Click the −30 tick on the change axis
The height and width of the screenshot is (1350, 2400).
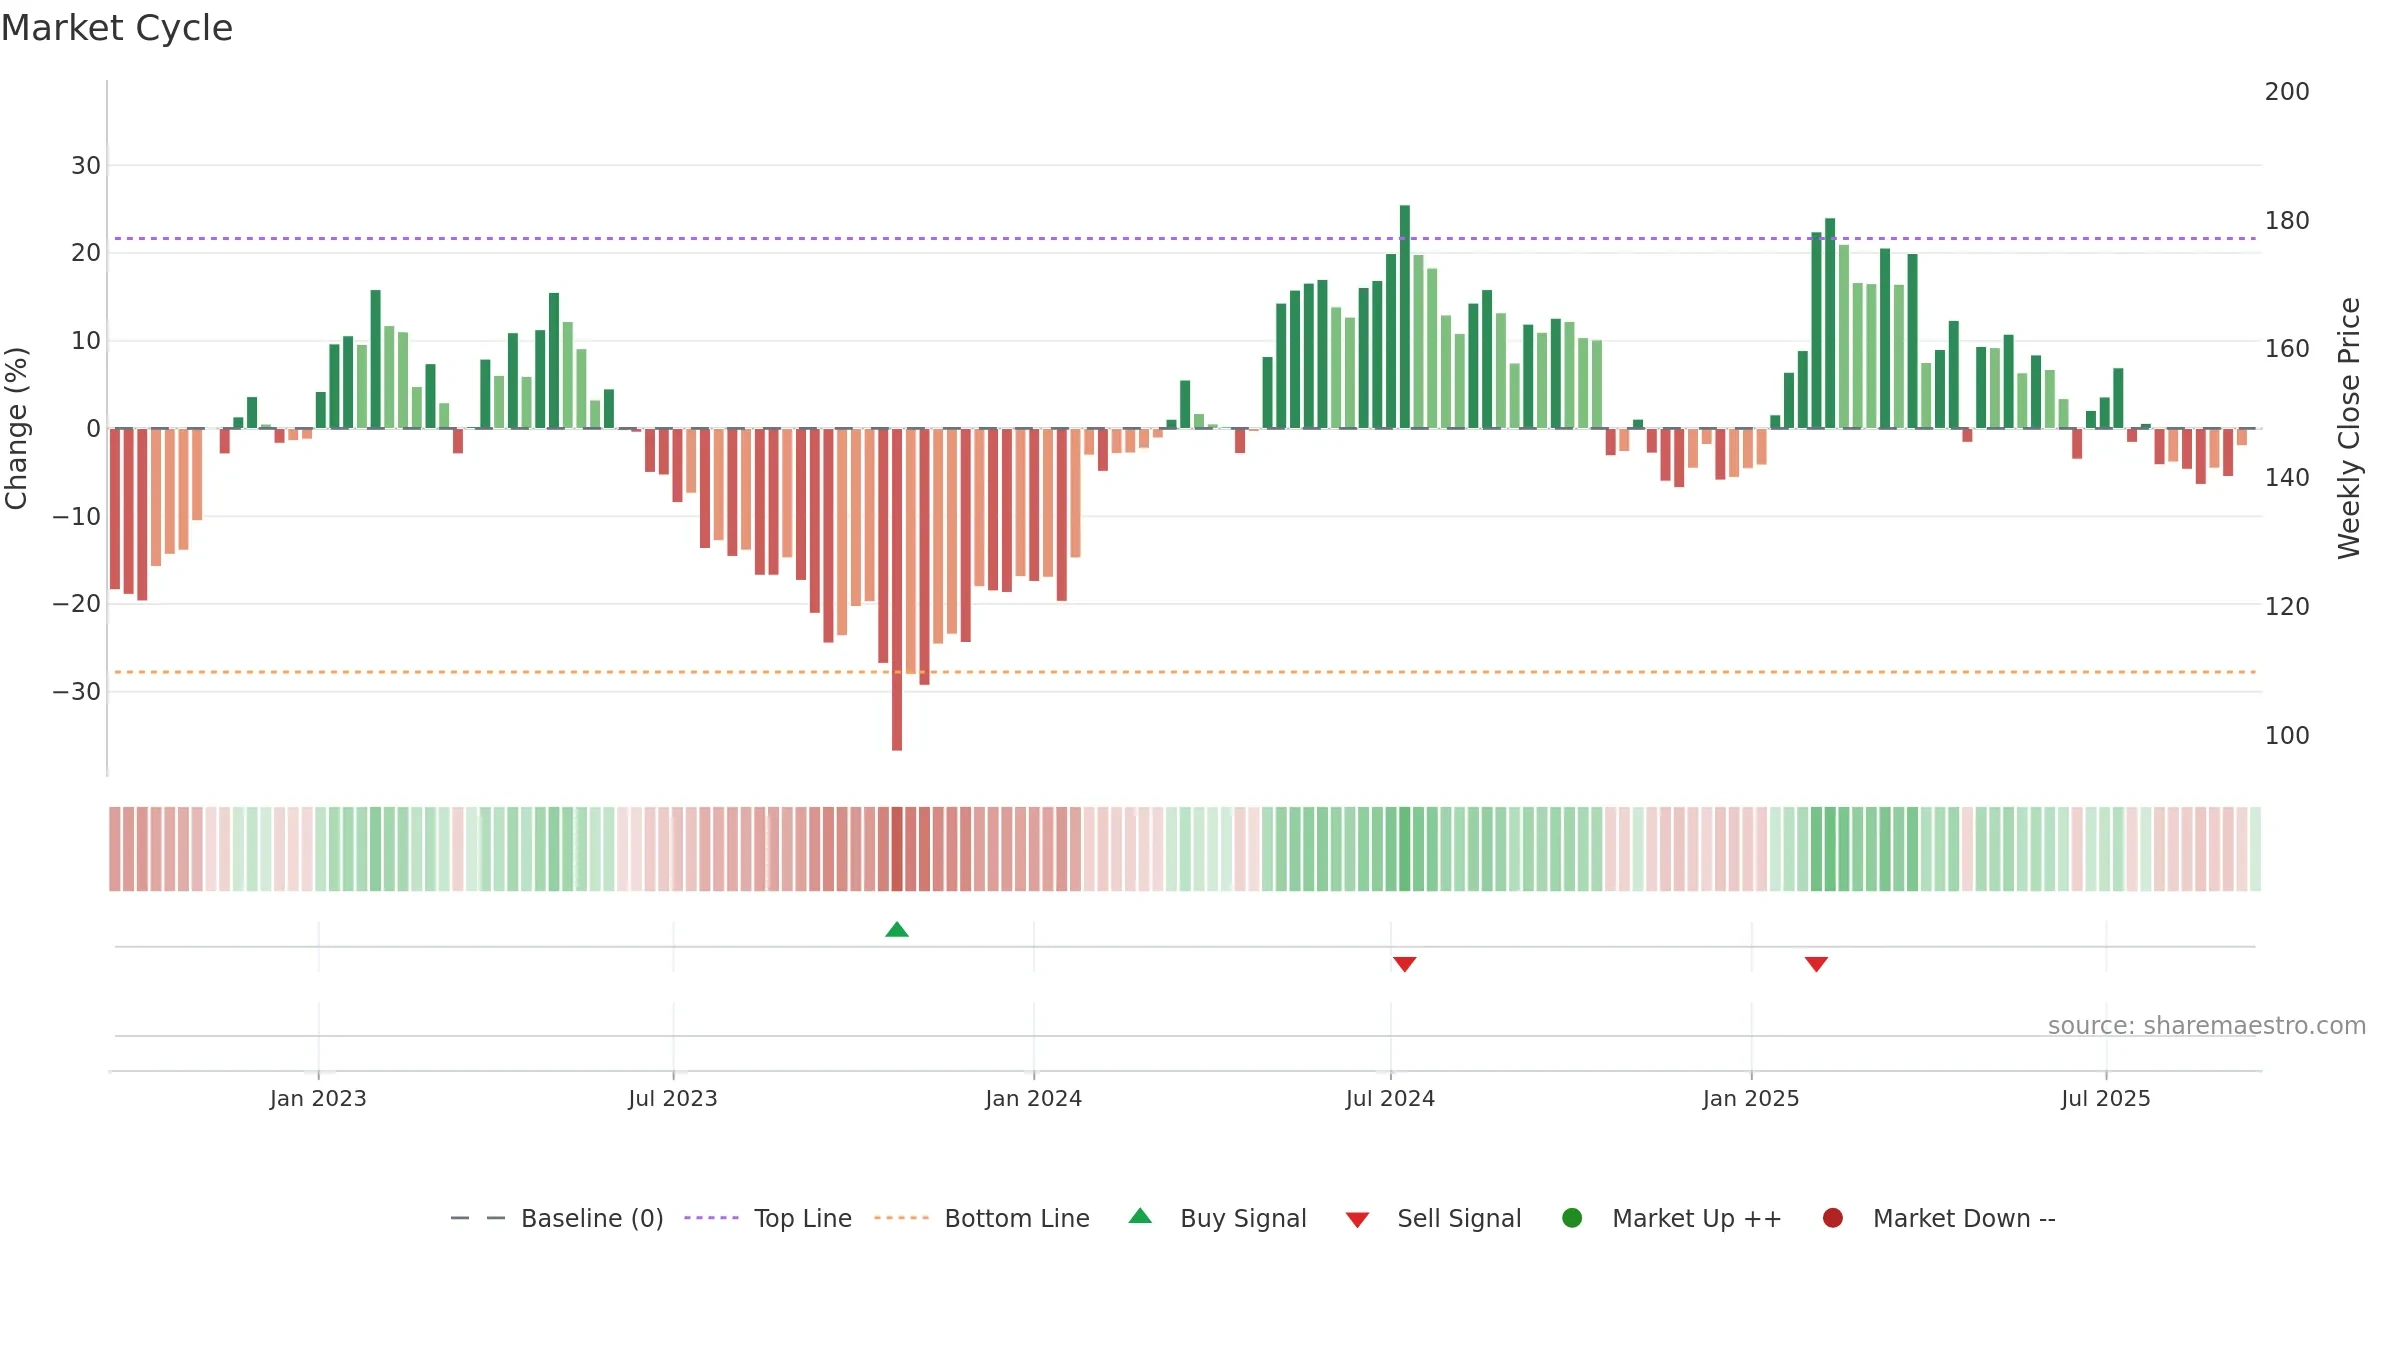pos(77,692)
